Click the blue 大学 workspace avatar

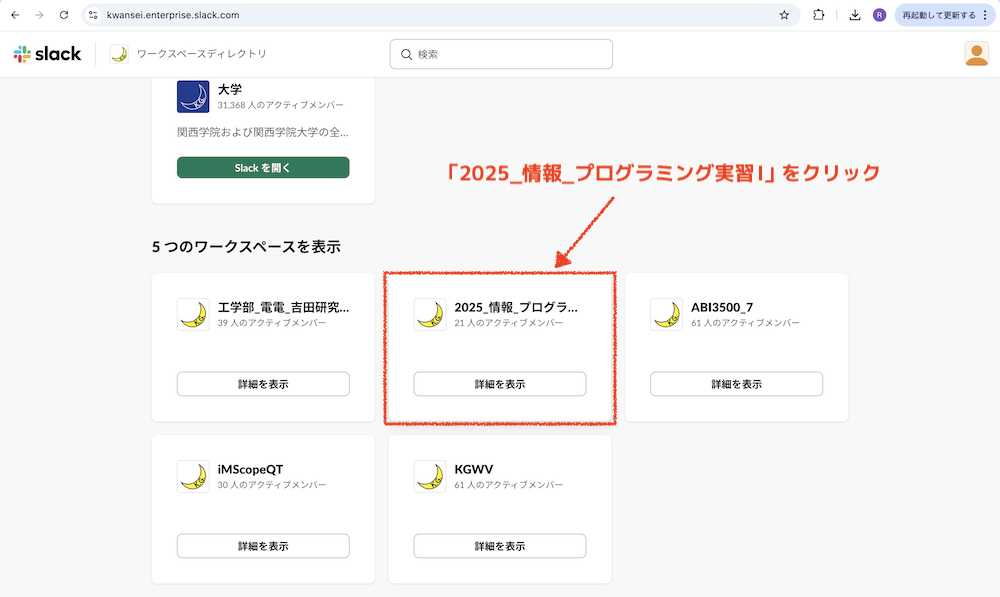(192, 98)
